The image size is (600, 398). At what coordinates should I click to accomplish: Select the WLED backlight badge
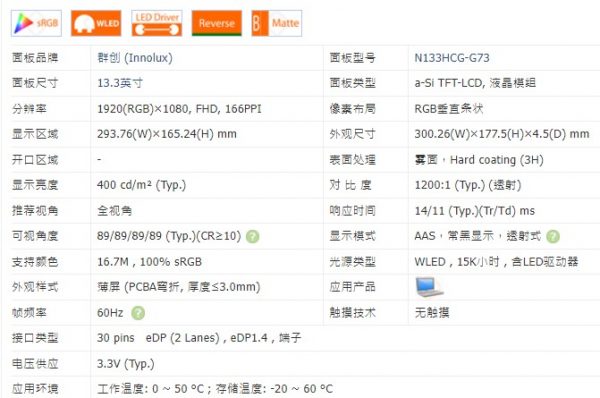96,23
